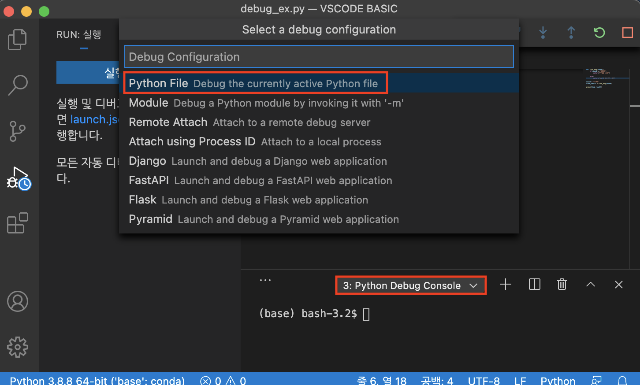
Task: Split the terminal panel
Action: pyautogui.click(x=534, y=285)
